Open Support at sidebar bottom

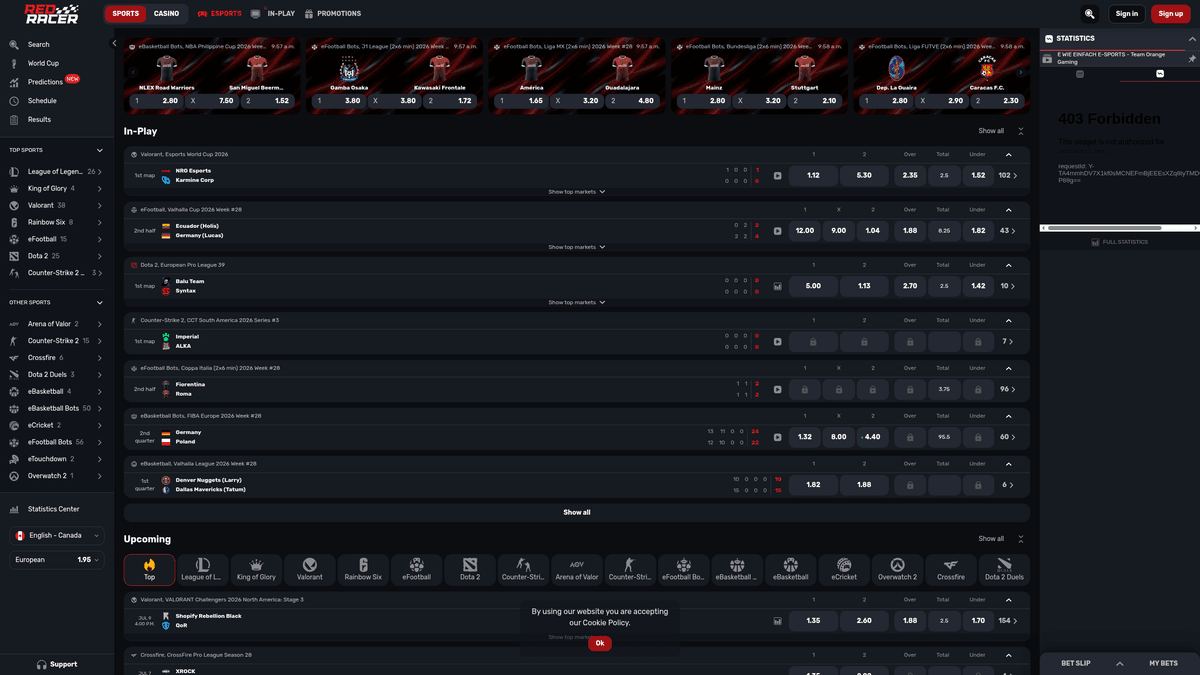[x=57, y=664]
